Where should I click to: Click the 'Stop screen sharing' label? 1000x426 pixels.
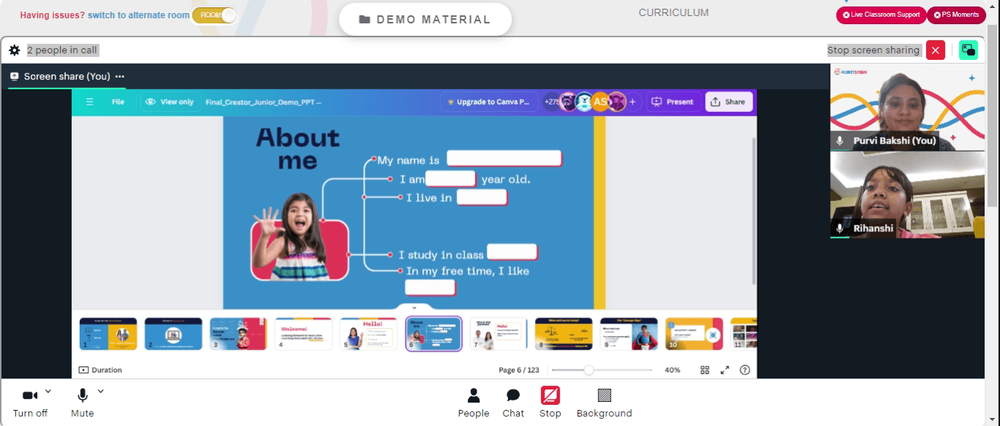coord(874,50)
